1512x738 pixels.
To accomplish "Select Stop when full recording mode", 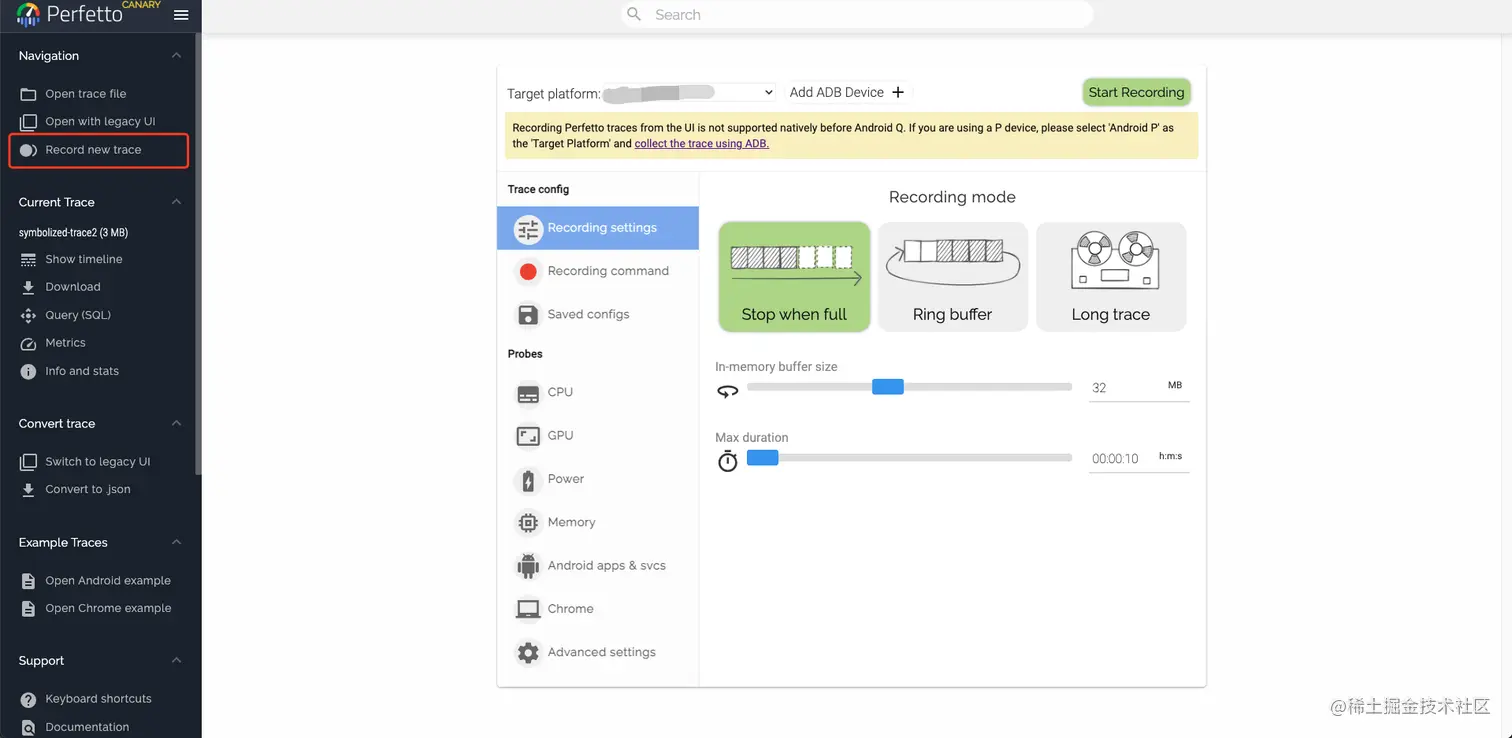I will click(794, 277).
